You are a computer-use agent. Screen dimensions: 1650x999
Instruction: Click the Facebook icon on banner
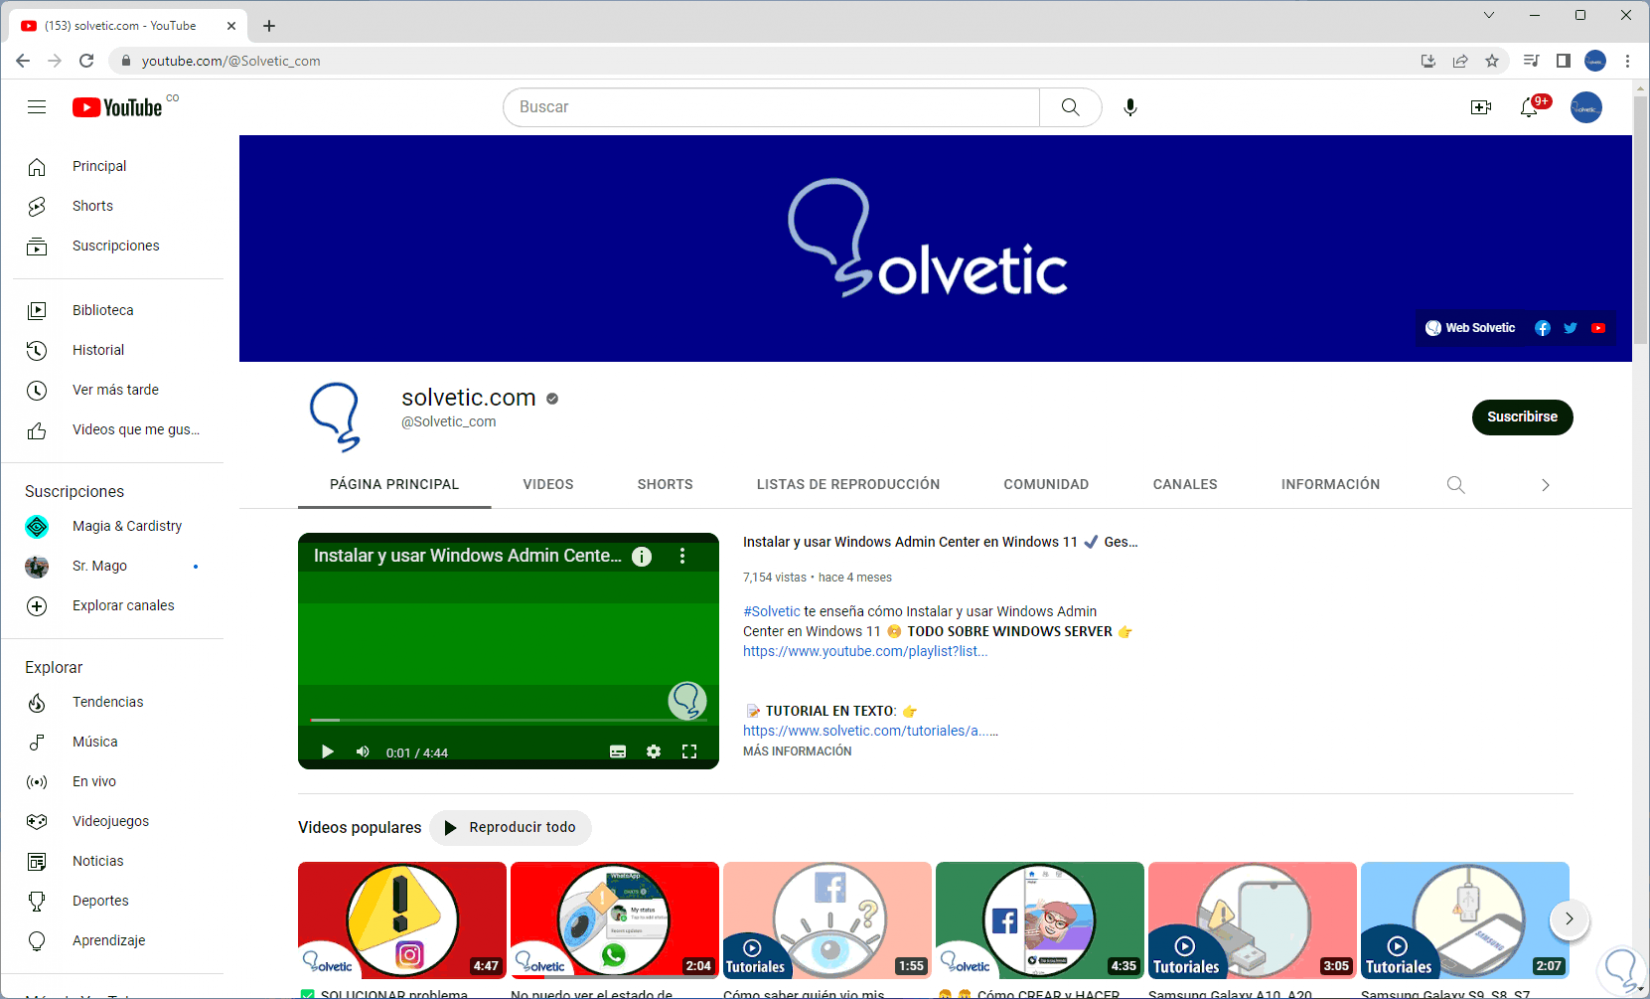coord(1542,328)
